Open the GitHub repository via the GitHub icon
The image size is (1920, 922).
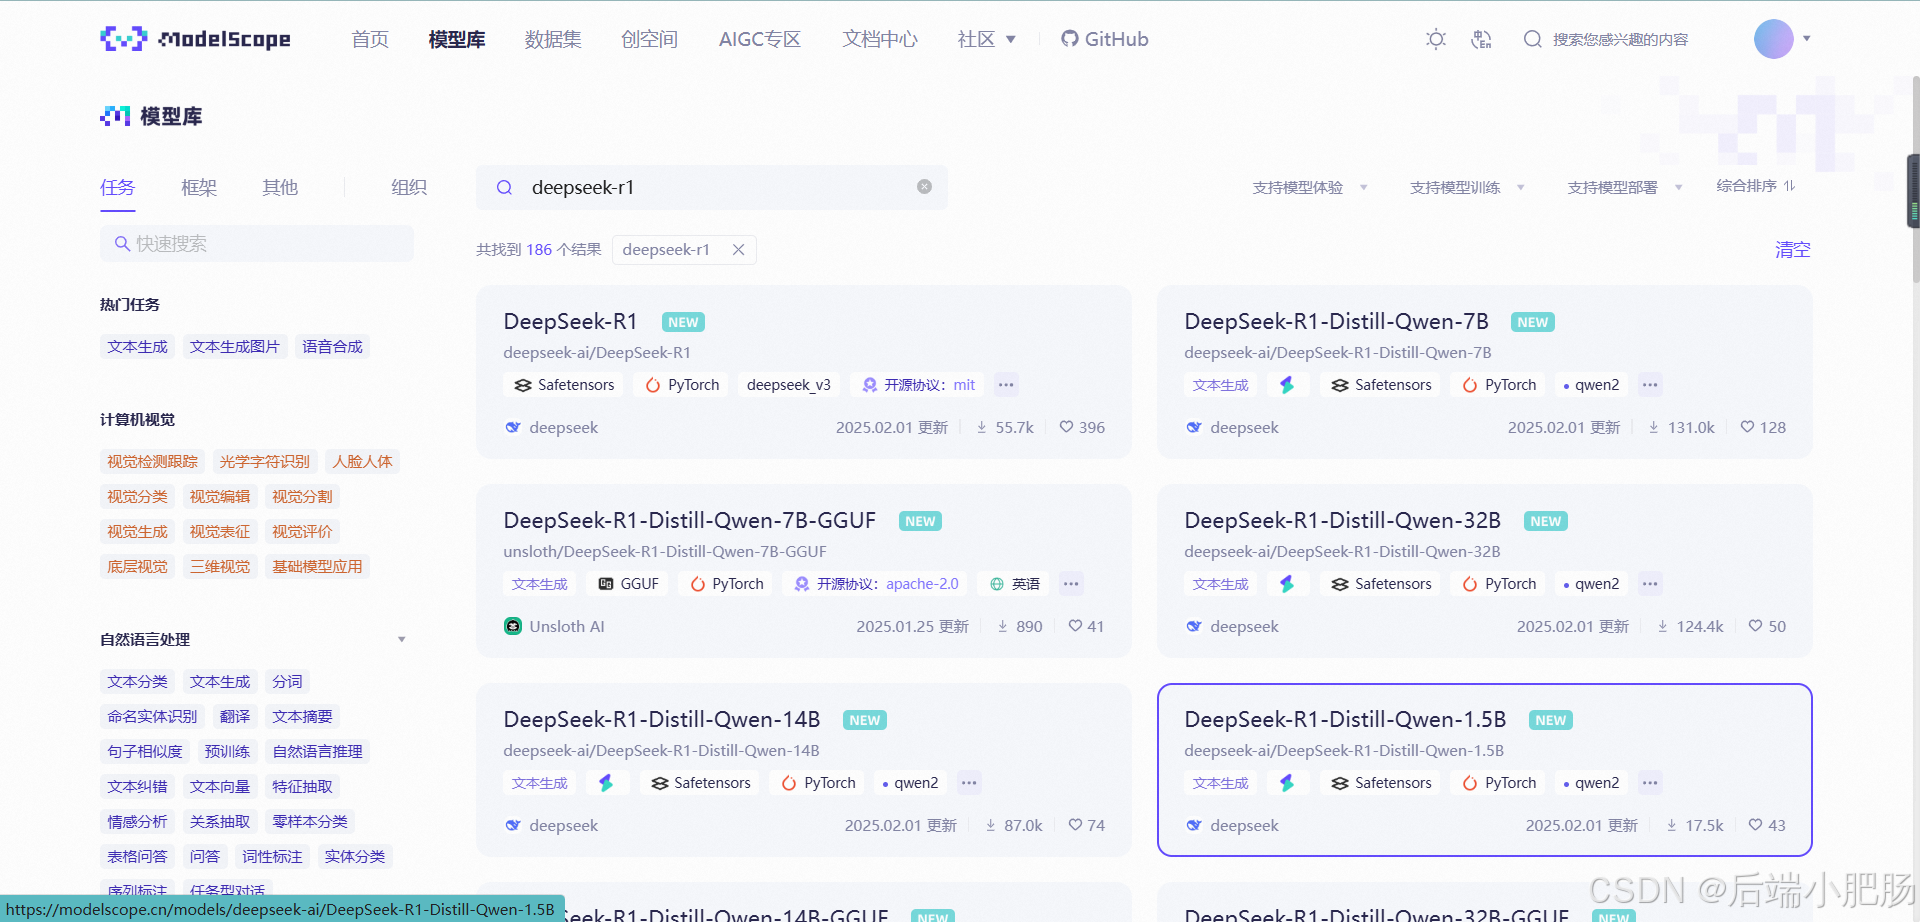click(1070, 39)
